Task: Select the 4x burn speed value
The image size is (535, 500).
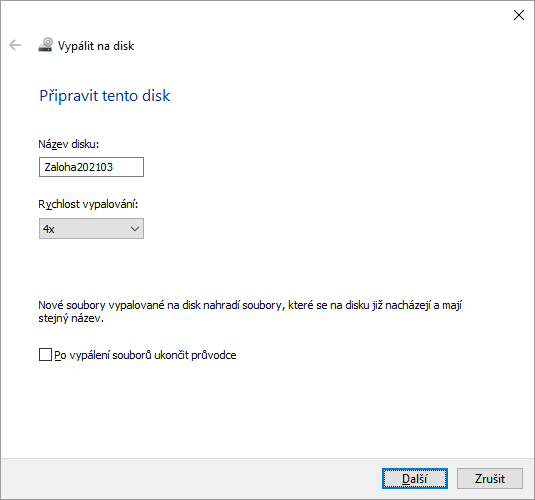Action: (49, 229)
